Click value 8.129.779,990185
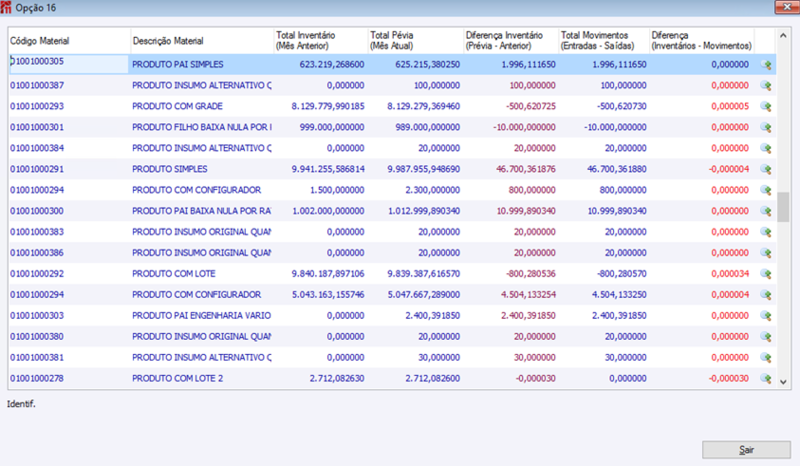800x466 pixels. pos(328,106)
